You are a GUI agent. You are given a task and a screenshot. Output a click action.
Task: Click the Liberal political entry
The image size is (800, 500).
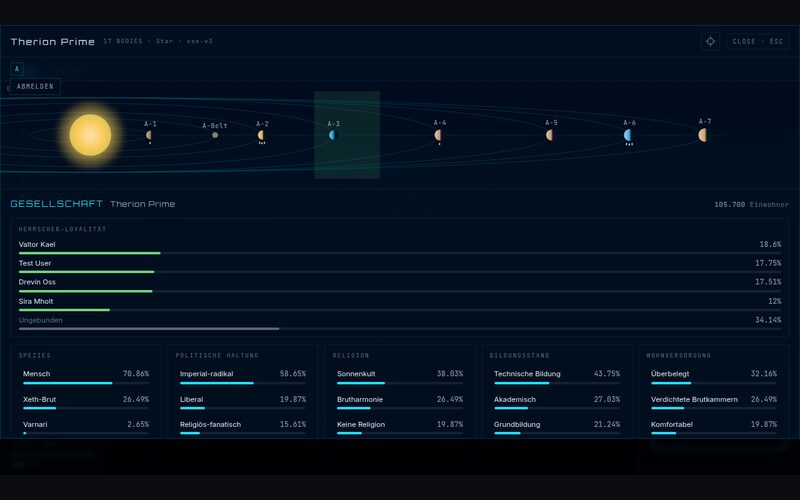[243, 403]
